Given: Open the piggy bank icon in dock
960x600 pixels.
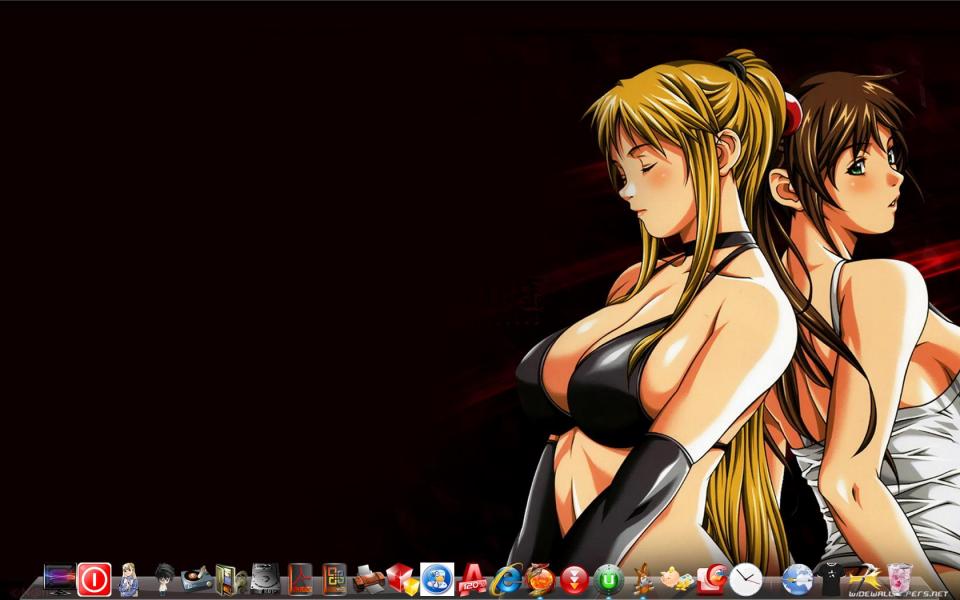Looking at the screenshot, I should click(x=677, y=579).
